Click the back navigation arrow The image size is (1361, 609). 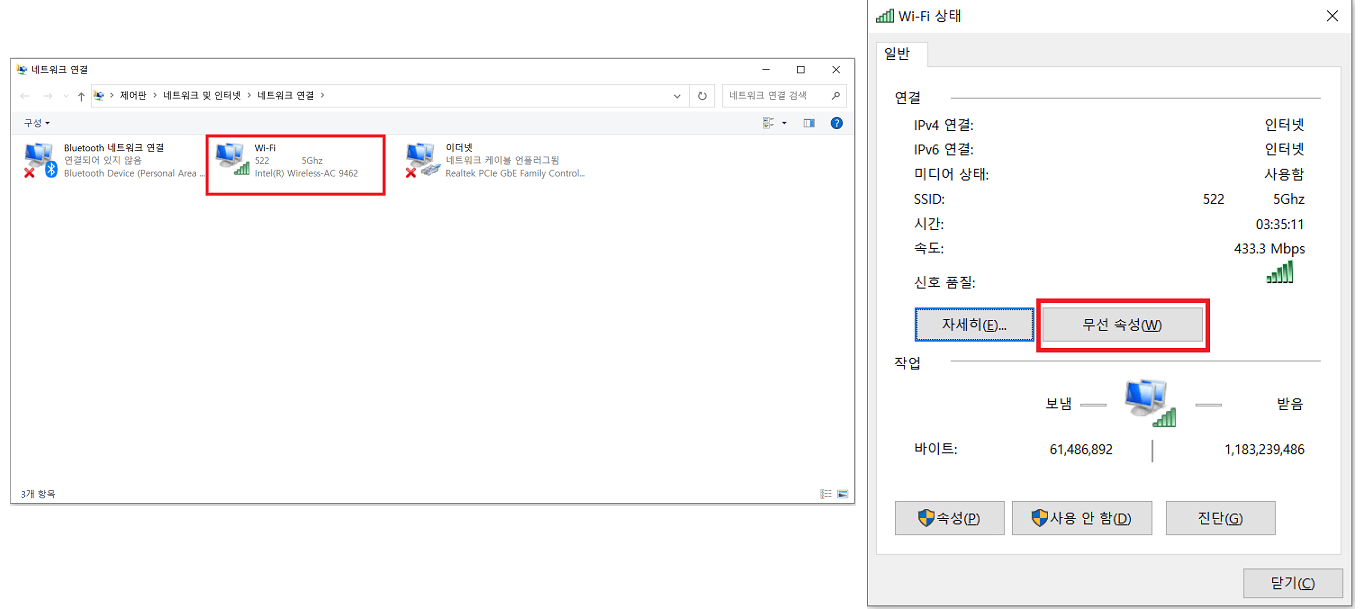[x=22, y=95]
